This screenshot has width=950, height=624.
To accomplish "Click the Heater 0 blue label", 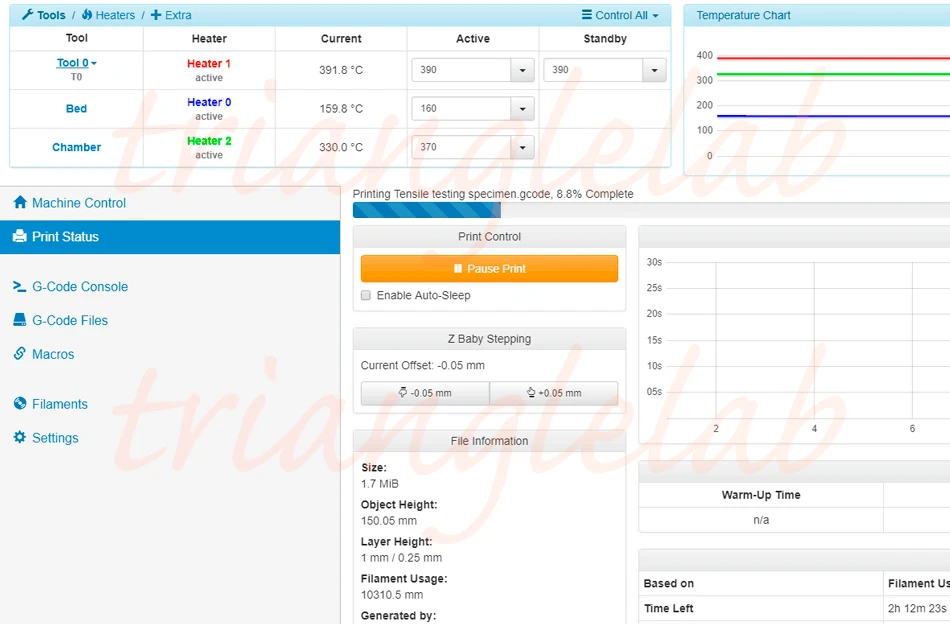I will tap(209, 102).
